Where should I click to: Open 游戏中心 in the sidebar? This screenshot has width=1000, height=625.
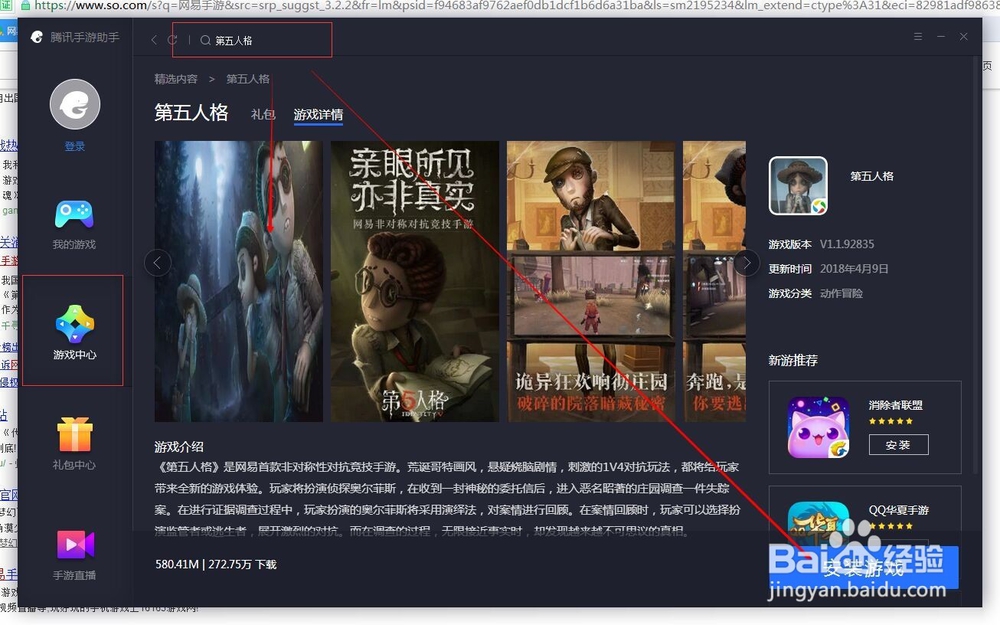(74, 332)
